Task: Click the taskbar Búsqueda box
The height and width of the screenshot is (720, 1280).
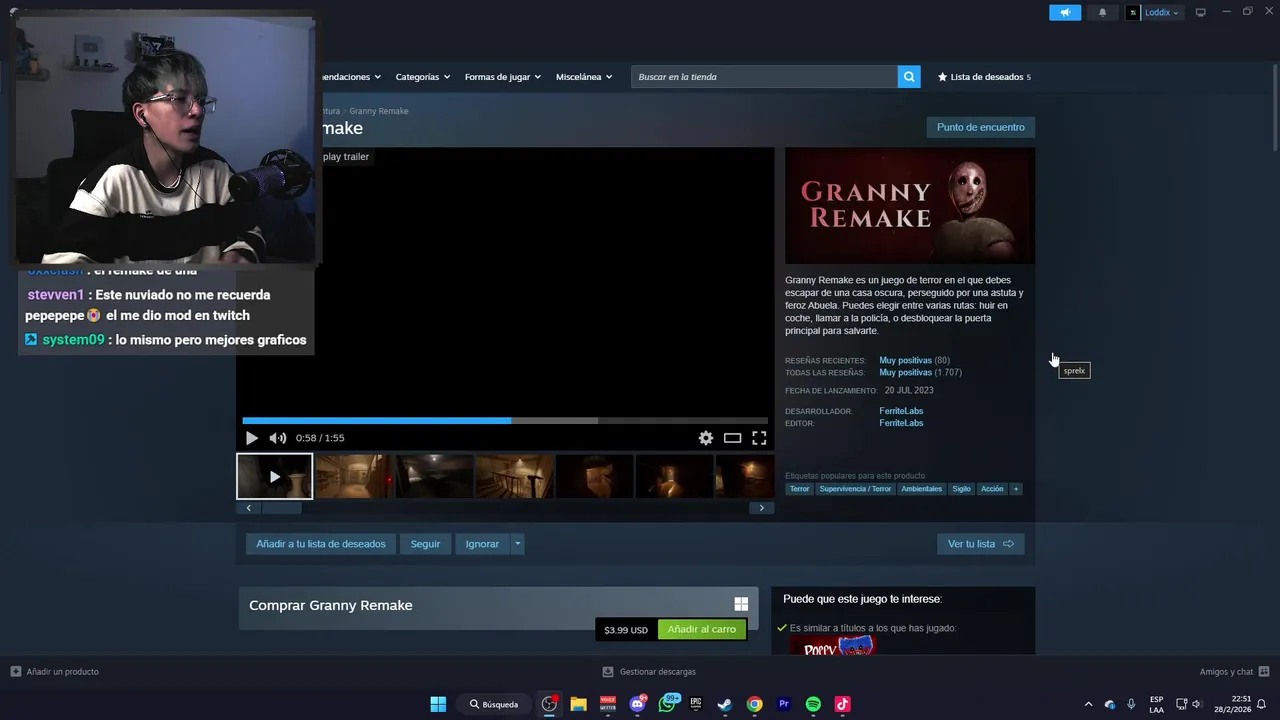Action: pyautogui.click(x=494, y=704)
